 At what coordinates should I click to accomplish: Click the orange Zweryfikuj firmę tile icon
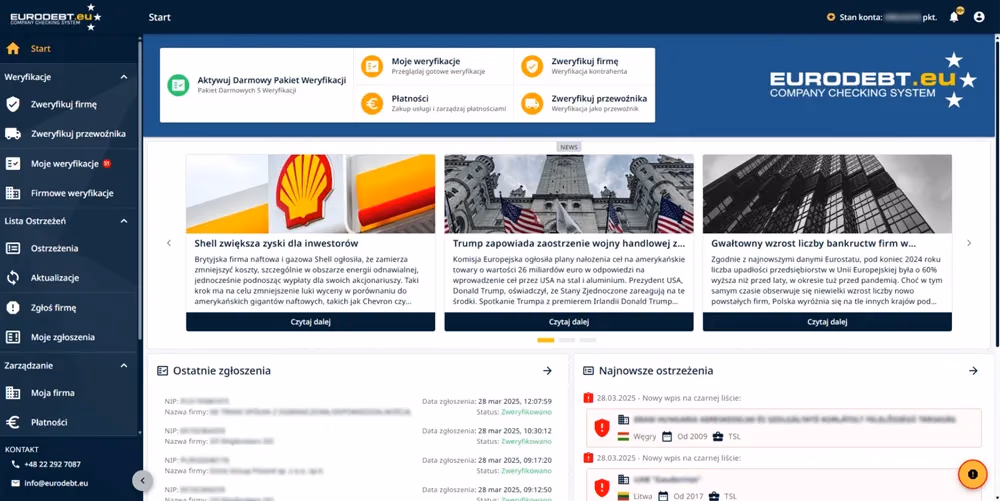(532, 66)
